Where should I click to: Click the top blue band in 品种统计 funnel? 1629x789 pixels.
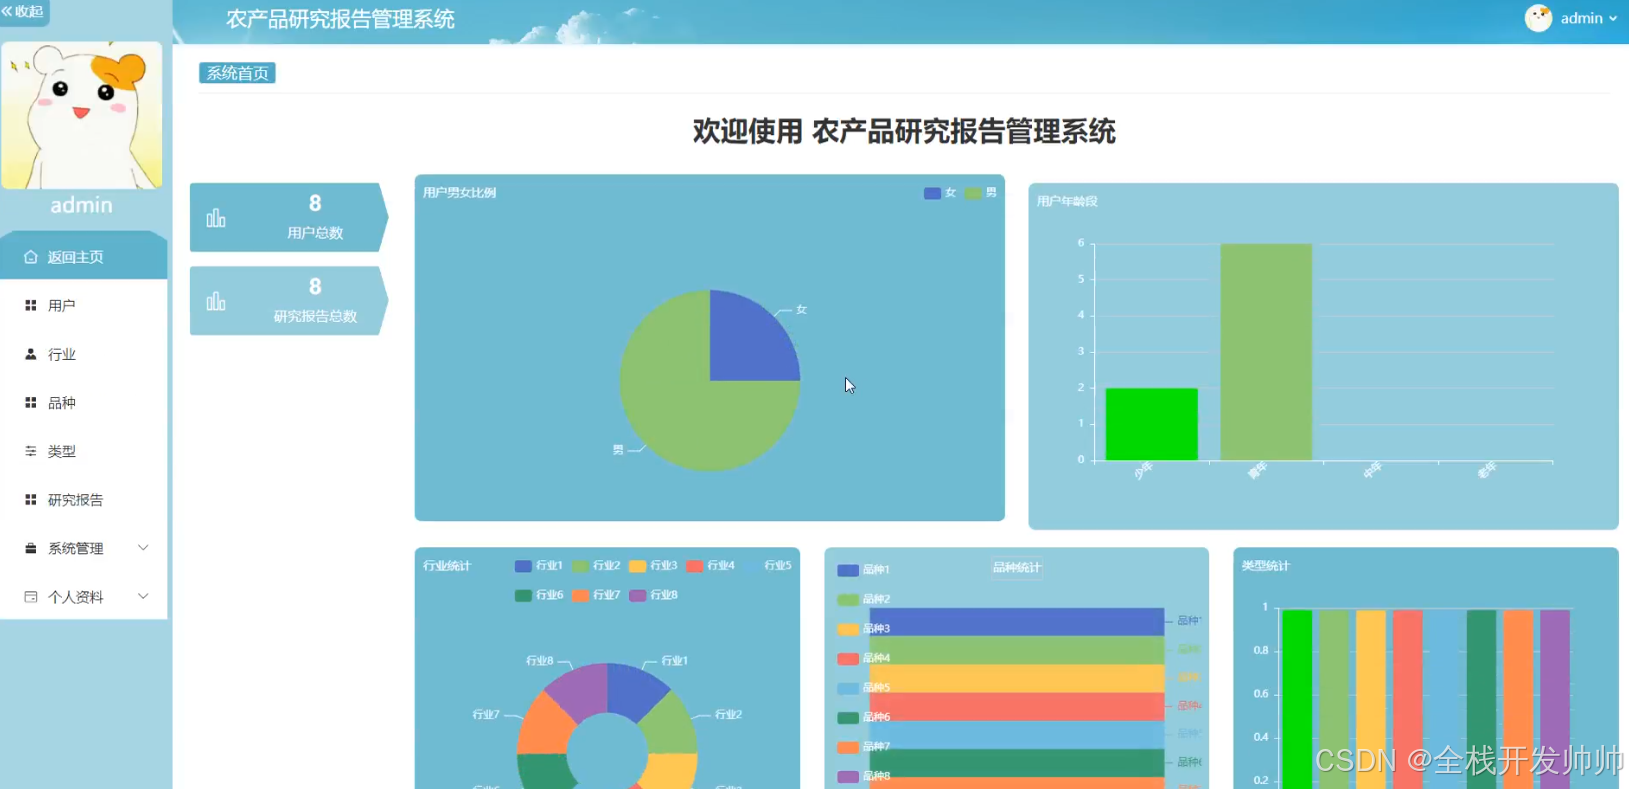pyautogui.click(x=1017, y=621)
